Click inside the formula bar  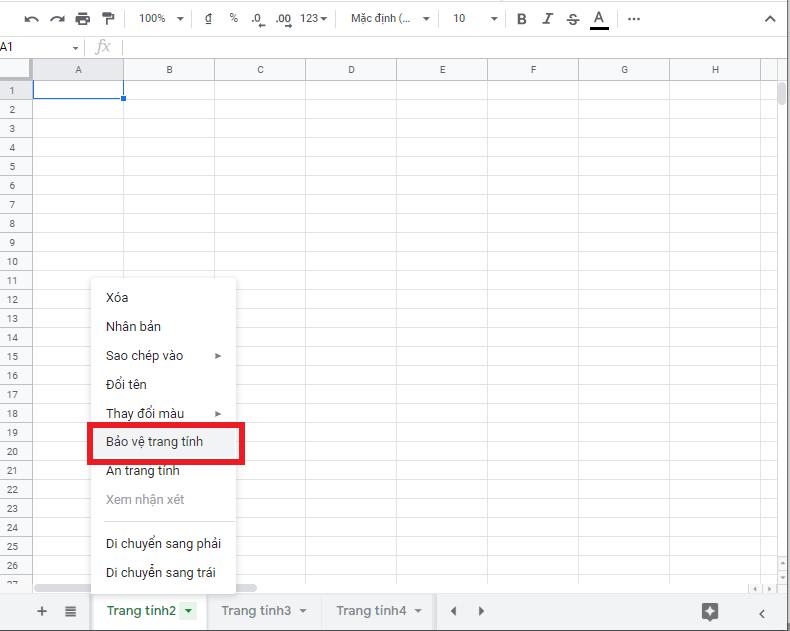point(453,47)
